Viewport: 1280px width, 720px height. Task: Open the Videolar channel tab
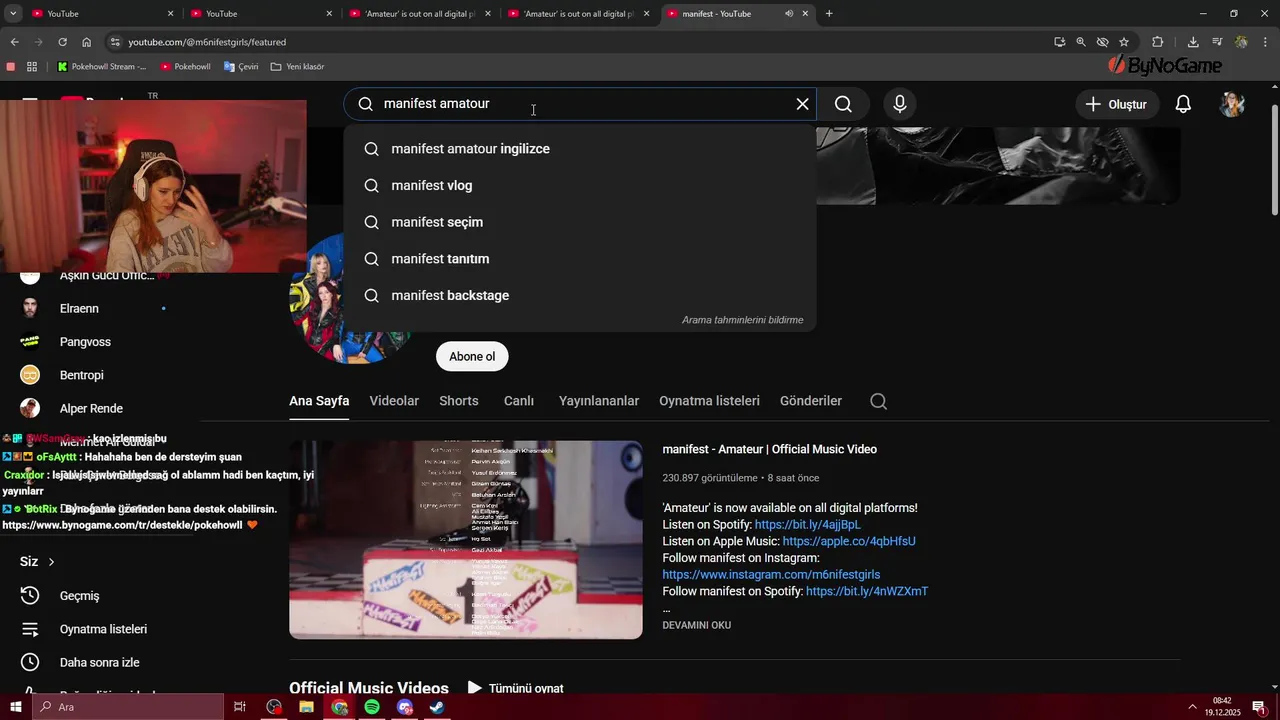click(x=394, y=401)
